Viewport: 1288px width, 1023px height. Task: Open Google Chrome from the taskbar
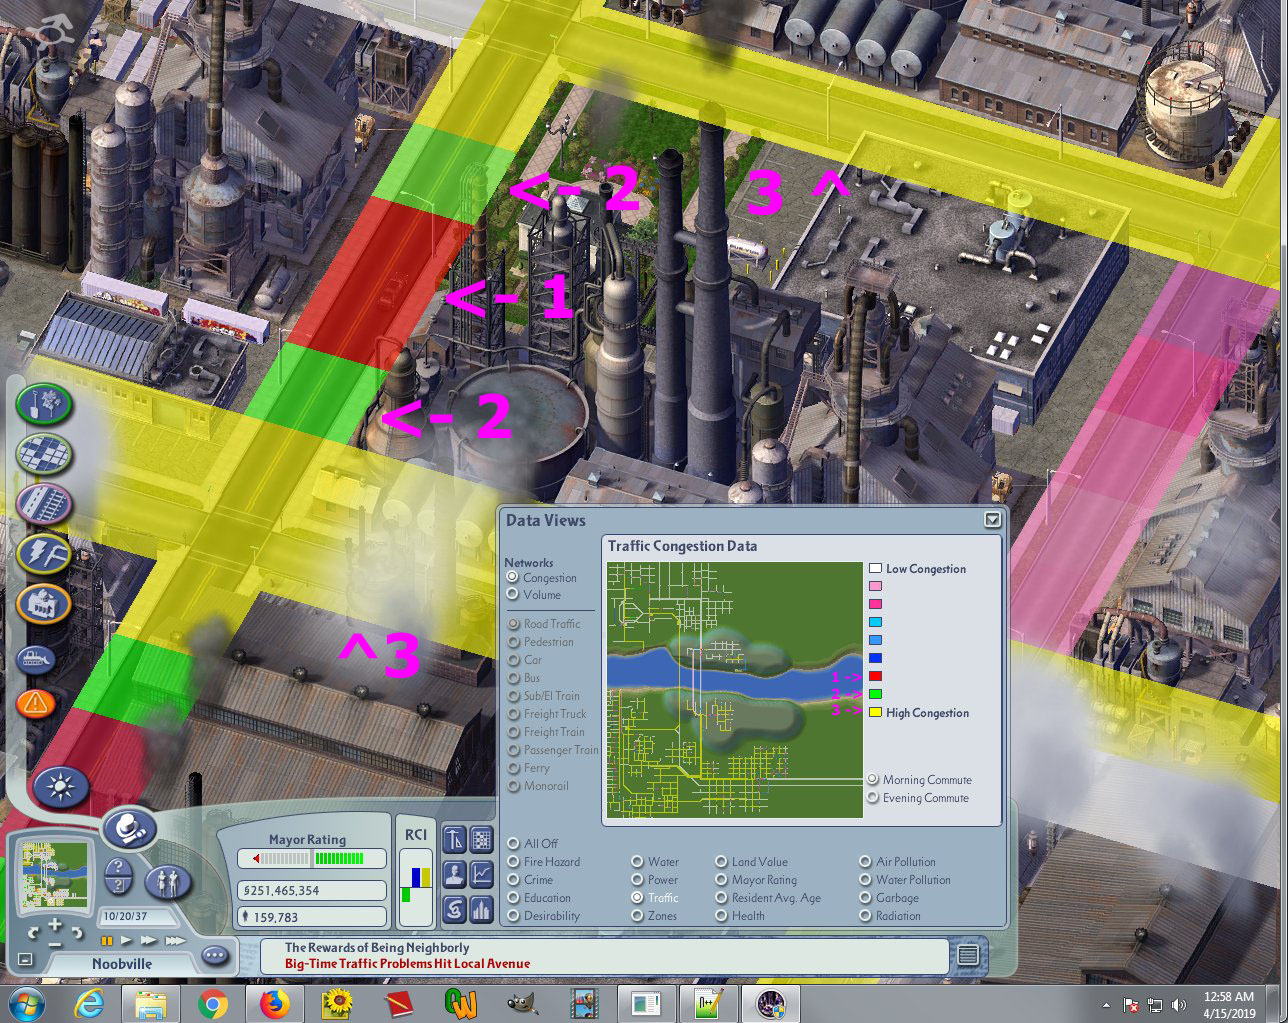pyautogui.click(x=212, y=1003)
